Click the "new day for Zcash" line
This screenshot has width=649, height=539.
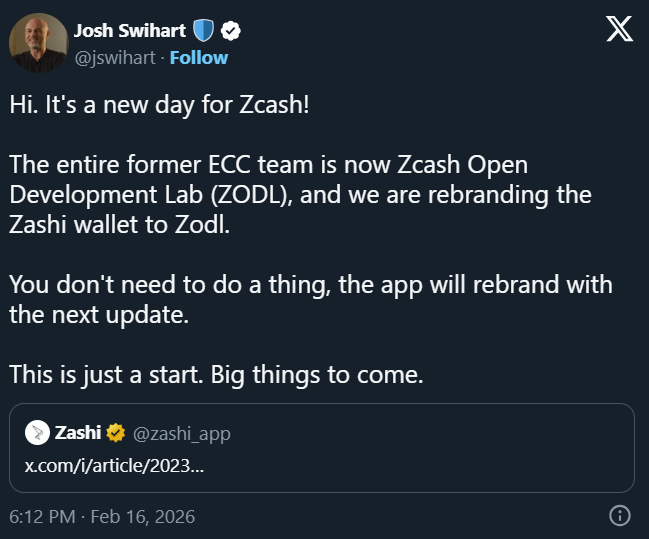click(160, 104)
